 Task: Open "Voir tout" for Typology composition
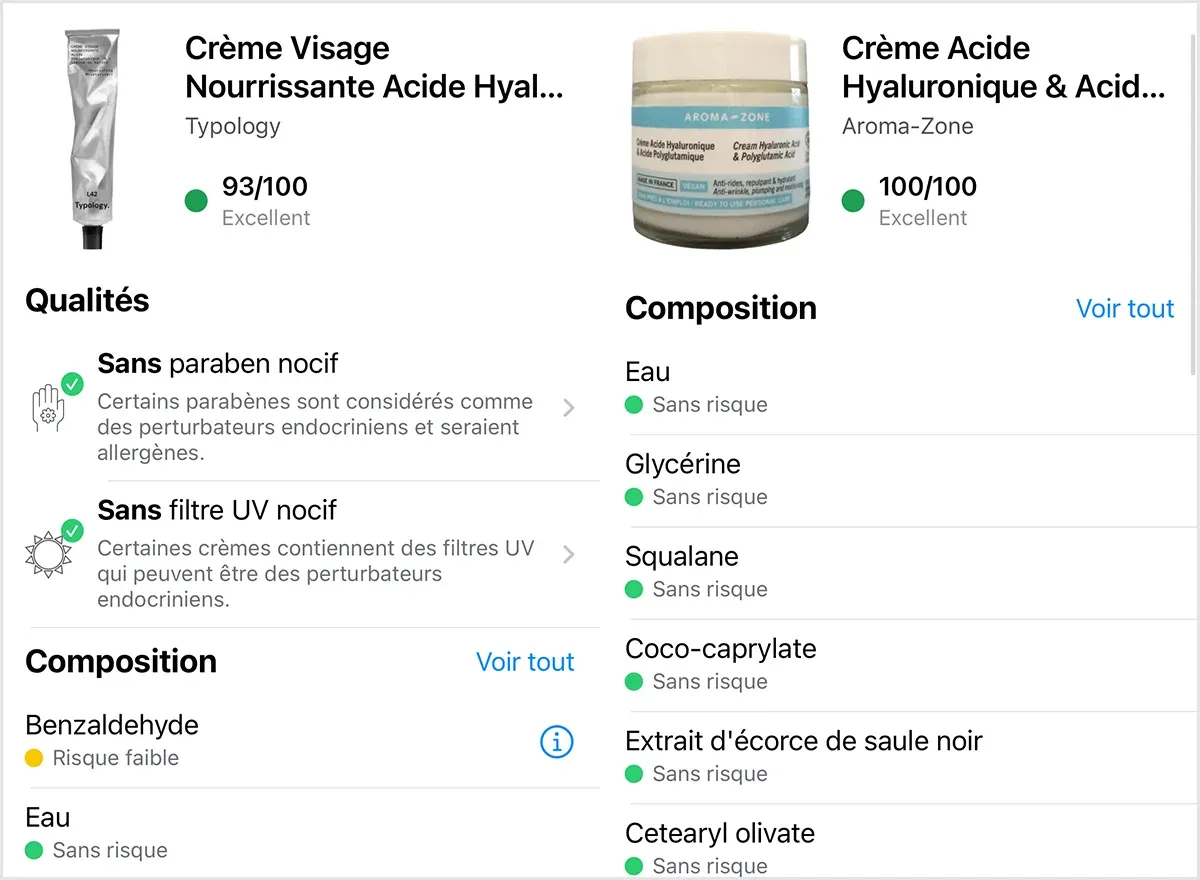[x=525, y=661]
